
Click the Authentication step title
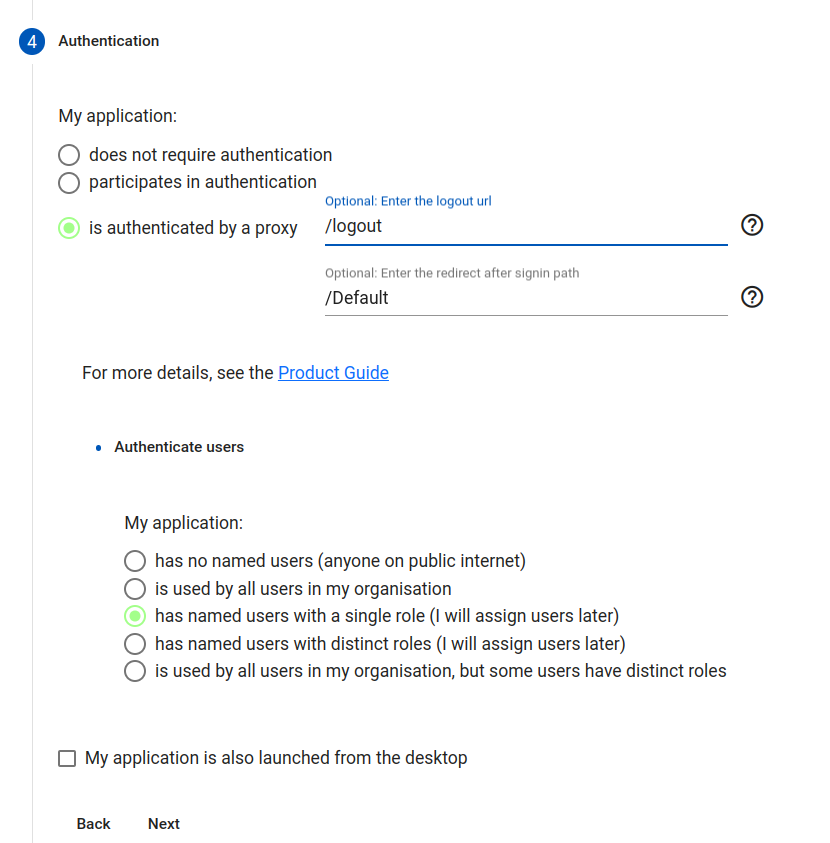tap(109, 41)
